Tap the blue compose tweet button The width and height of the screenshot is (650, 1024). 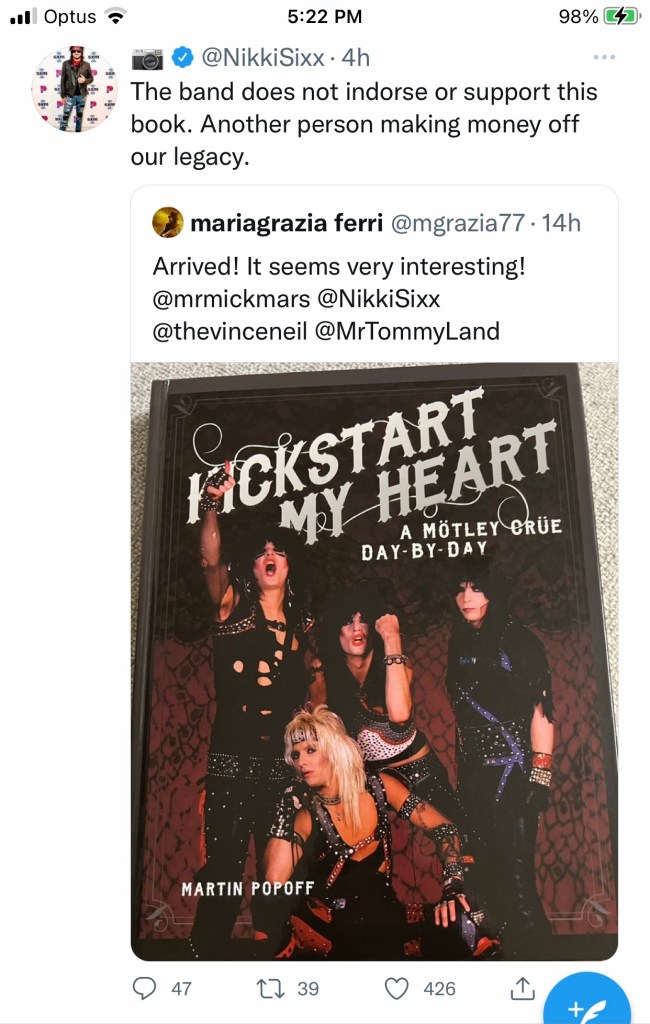coord(588,1004)
